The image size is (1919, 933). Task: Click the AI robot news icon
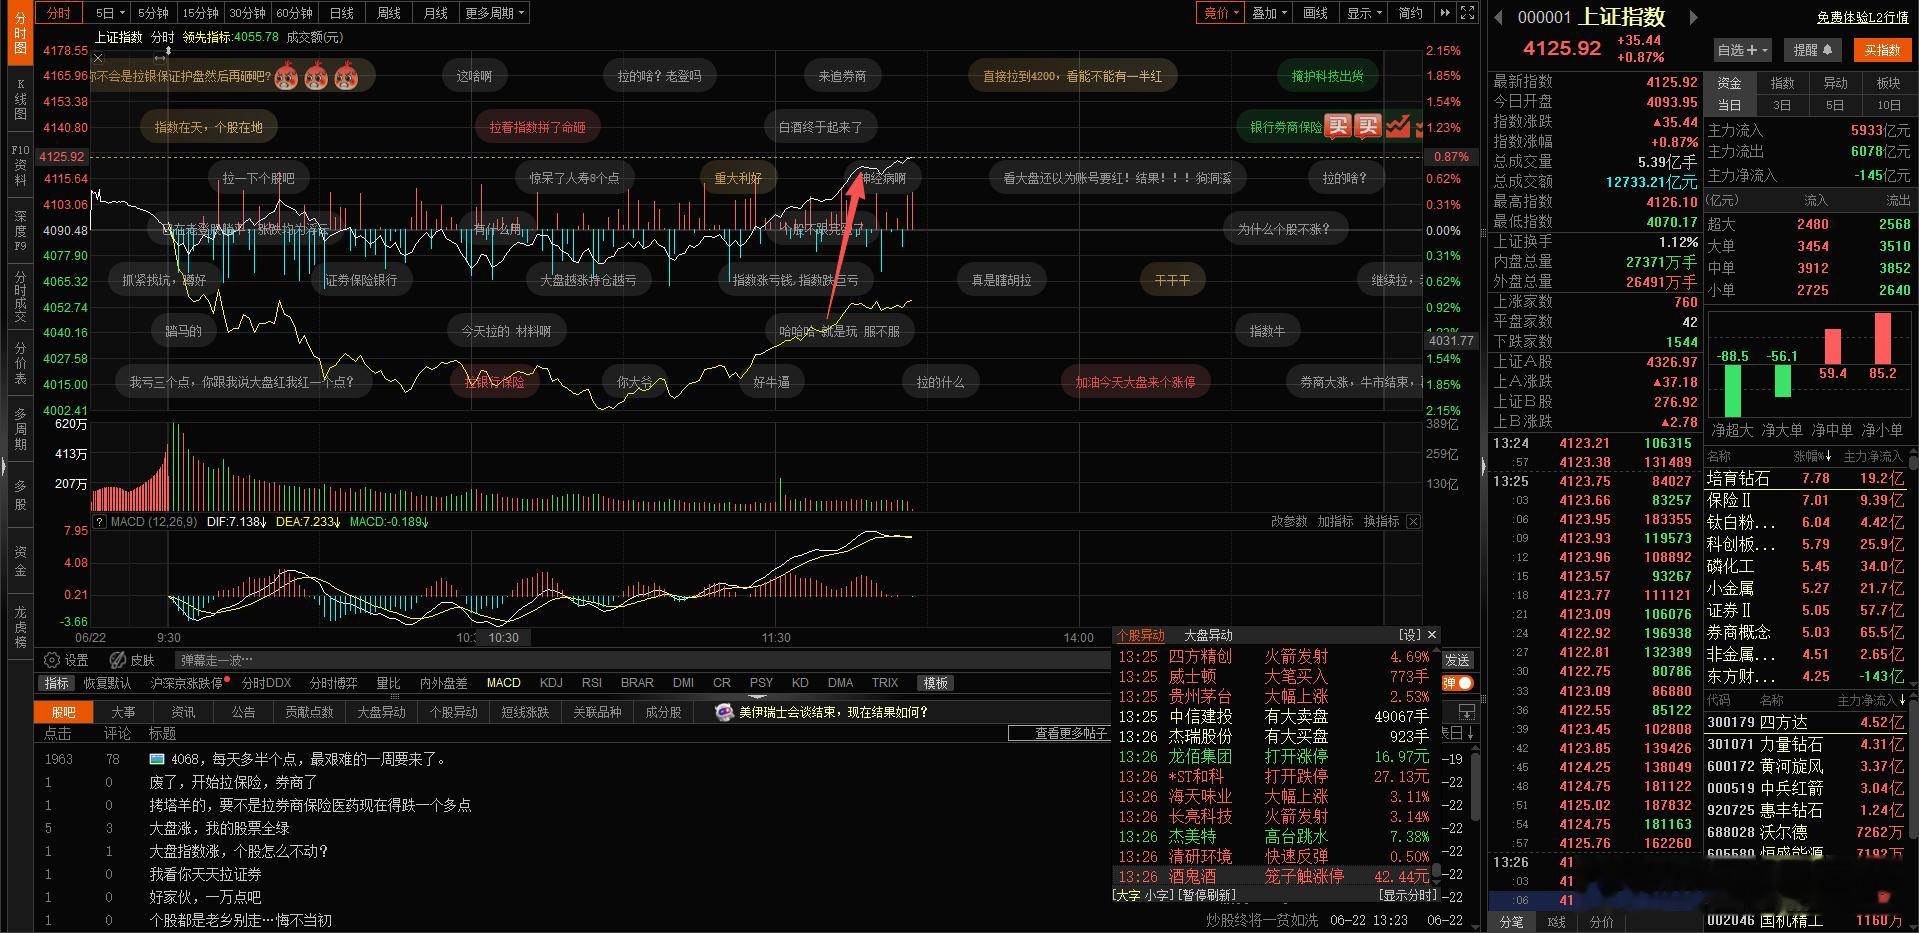724,712
